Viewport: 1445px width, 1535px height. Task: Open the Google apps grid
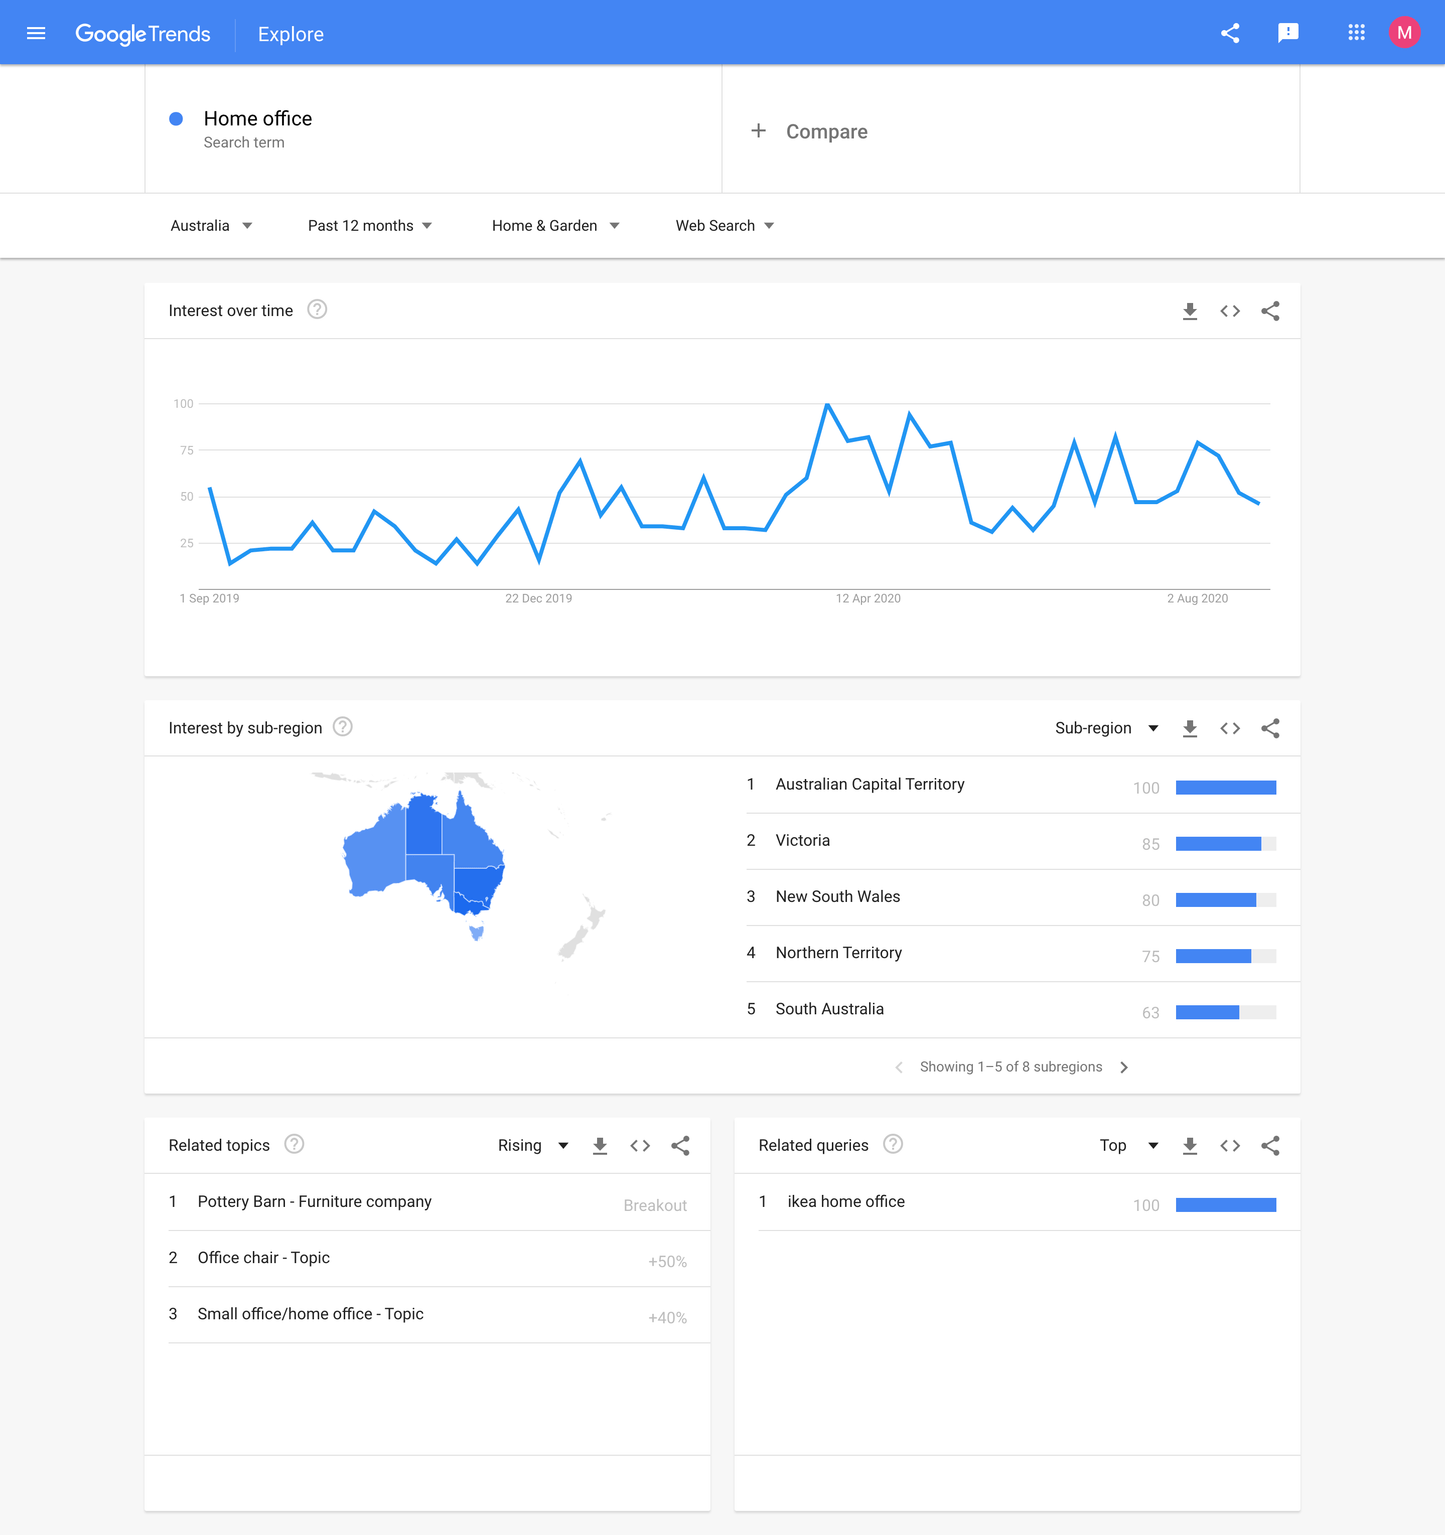1356,33
